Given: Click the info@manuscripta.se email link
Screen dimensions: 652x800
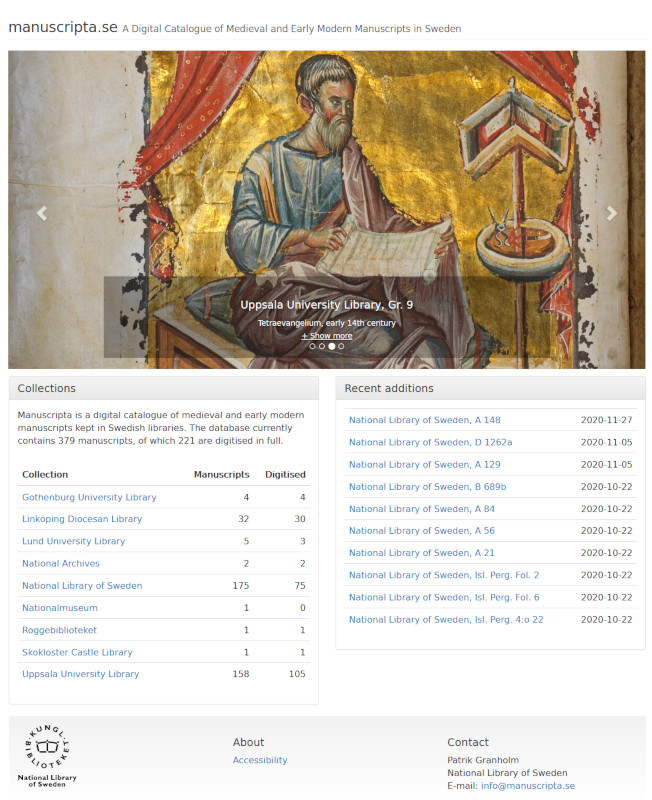Looking at the screenshot, I should pyautogui.click(x=528, y=786).
